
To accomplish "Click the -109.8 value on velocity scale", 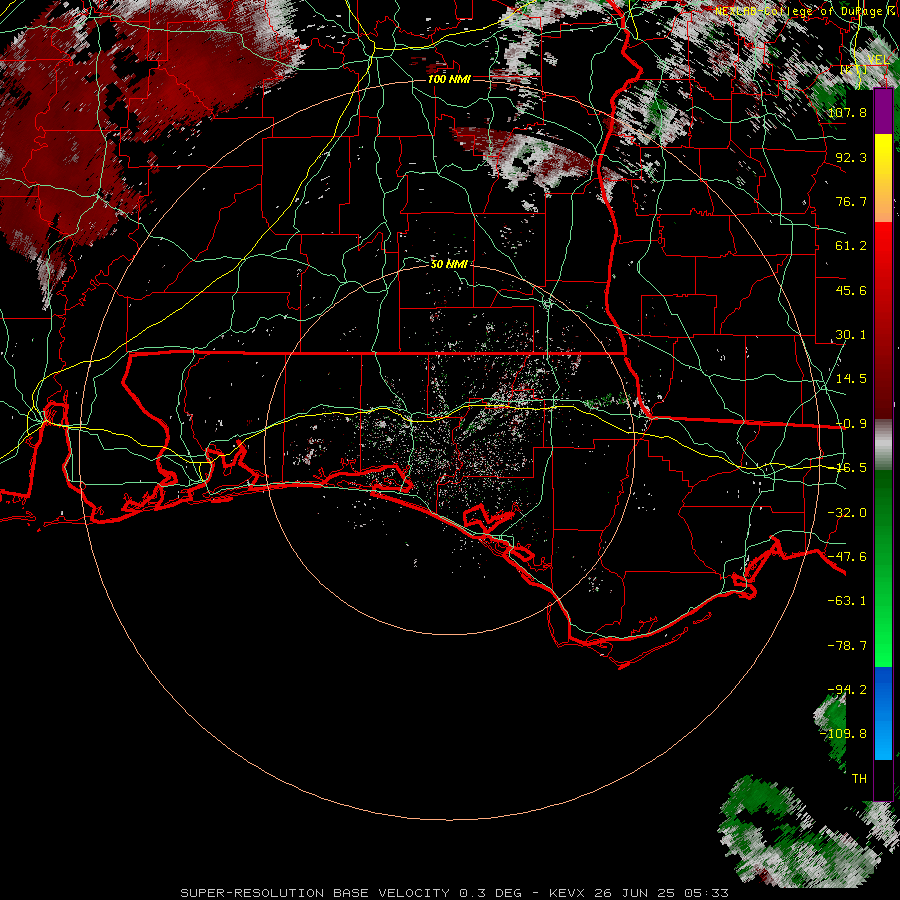I will pos(844,734).
